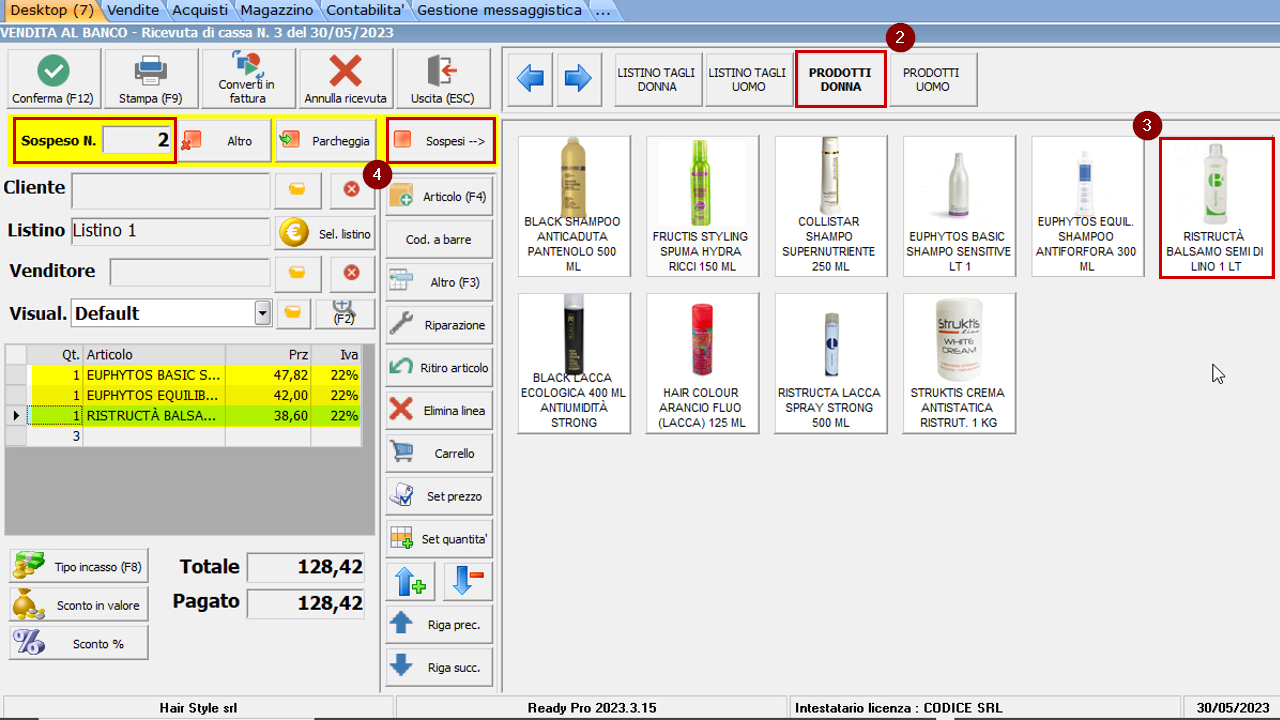This screenshot has height=720, width=1280.
Task: Expand the Visual. Default dropdown
Action: (x=262, y=313)
